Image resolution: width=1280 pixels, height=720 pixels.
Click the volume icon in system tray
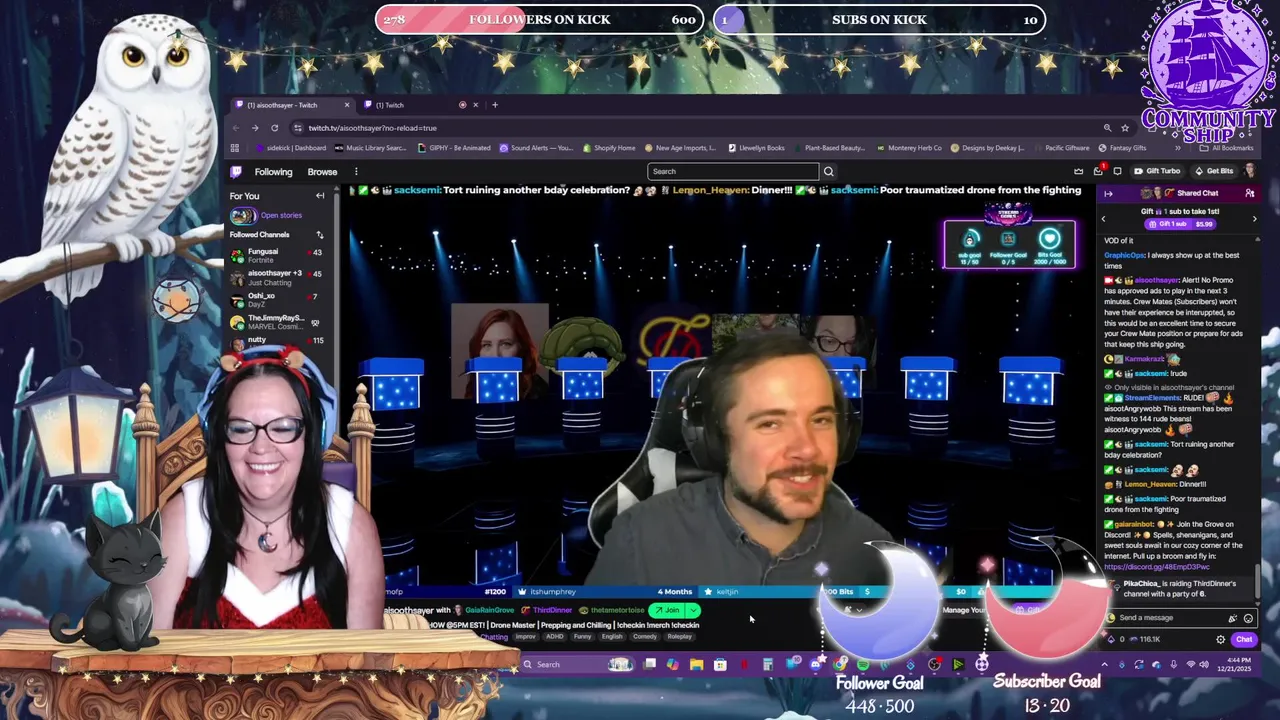tap(1205, 664)
